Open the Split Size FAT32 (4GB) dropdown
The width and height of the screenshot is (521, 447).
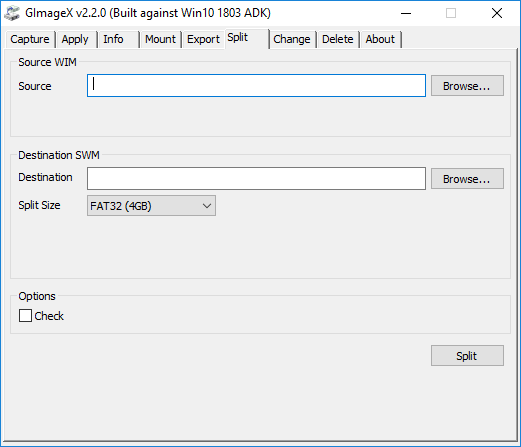click(x=151, y=206)
